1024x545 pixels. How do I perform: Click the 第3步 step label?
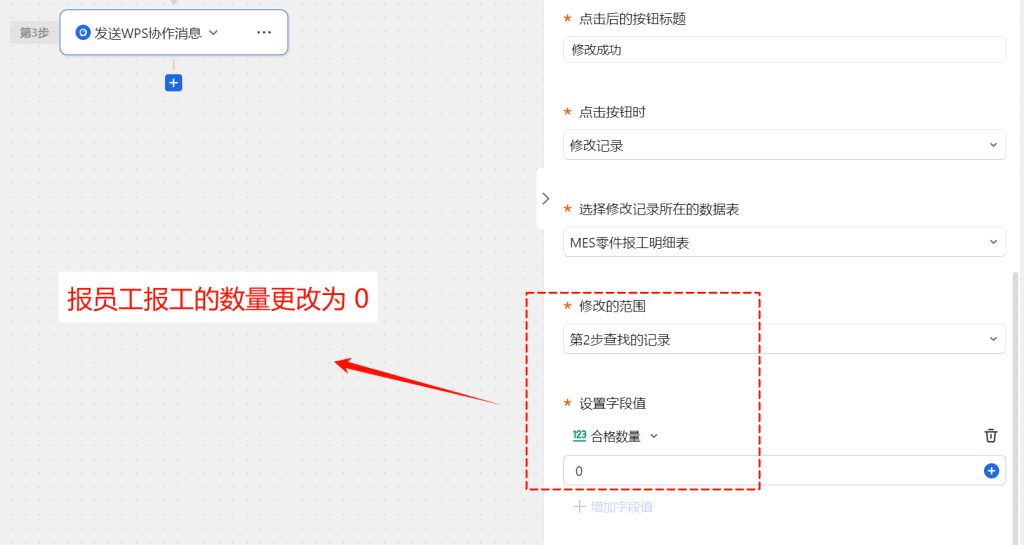click(x=34, y=33)
